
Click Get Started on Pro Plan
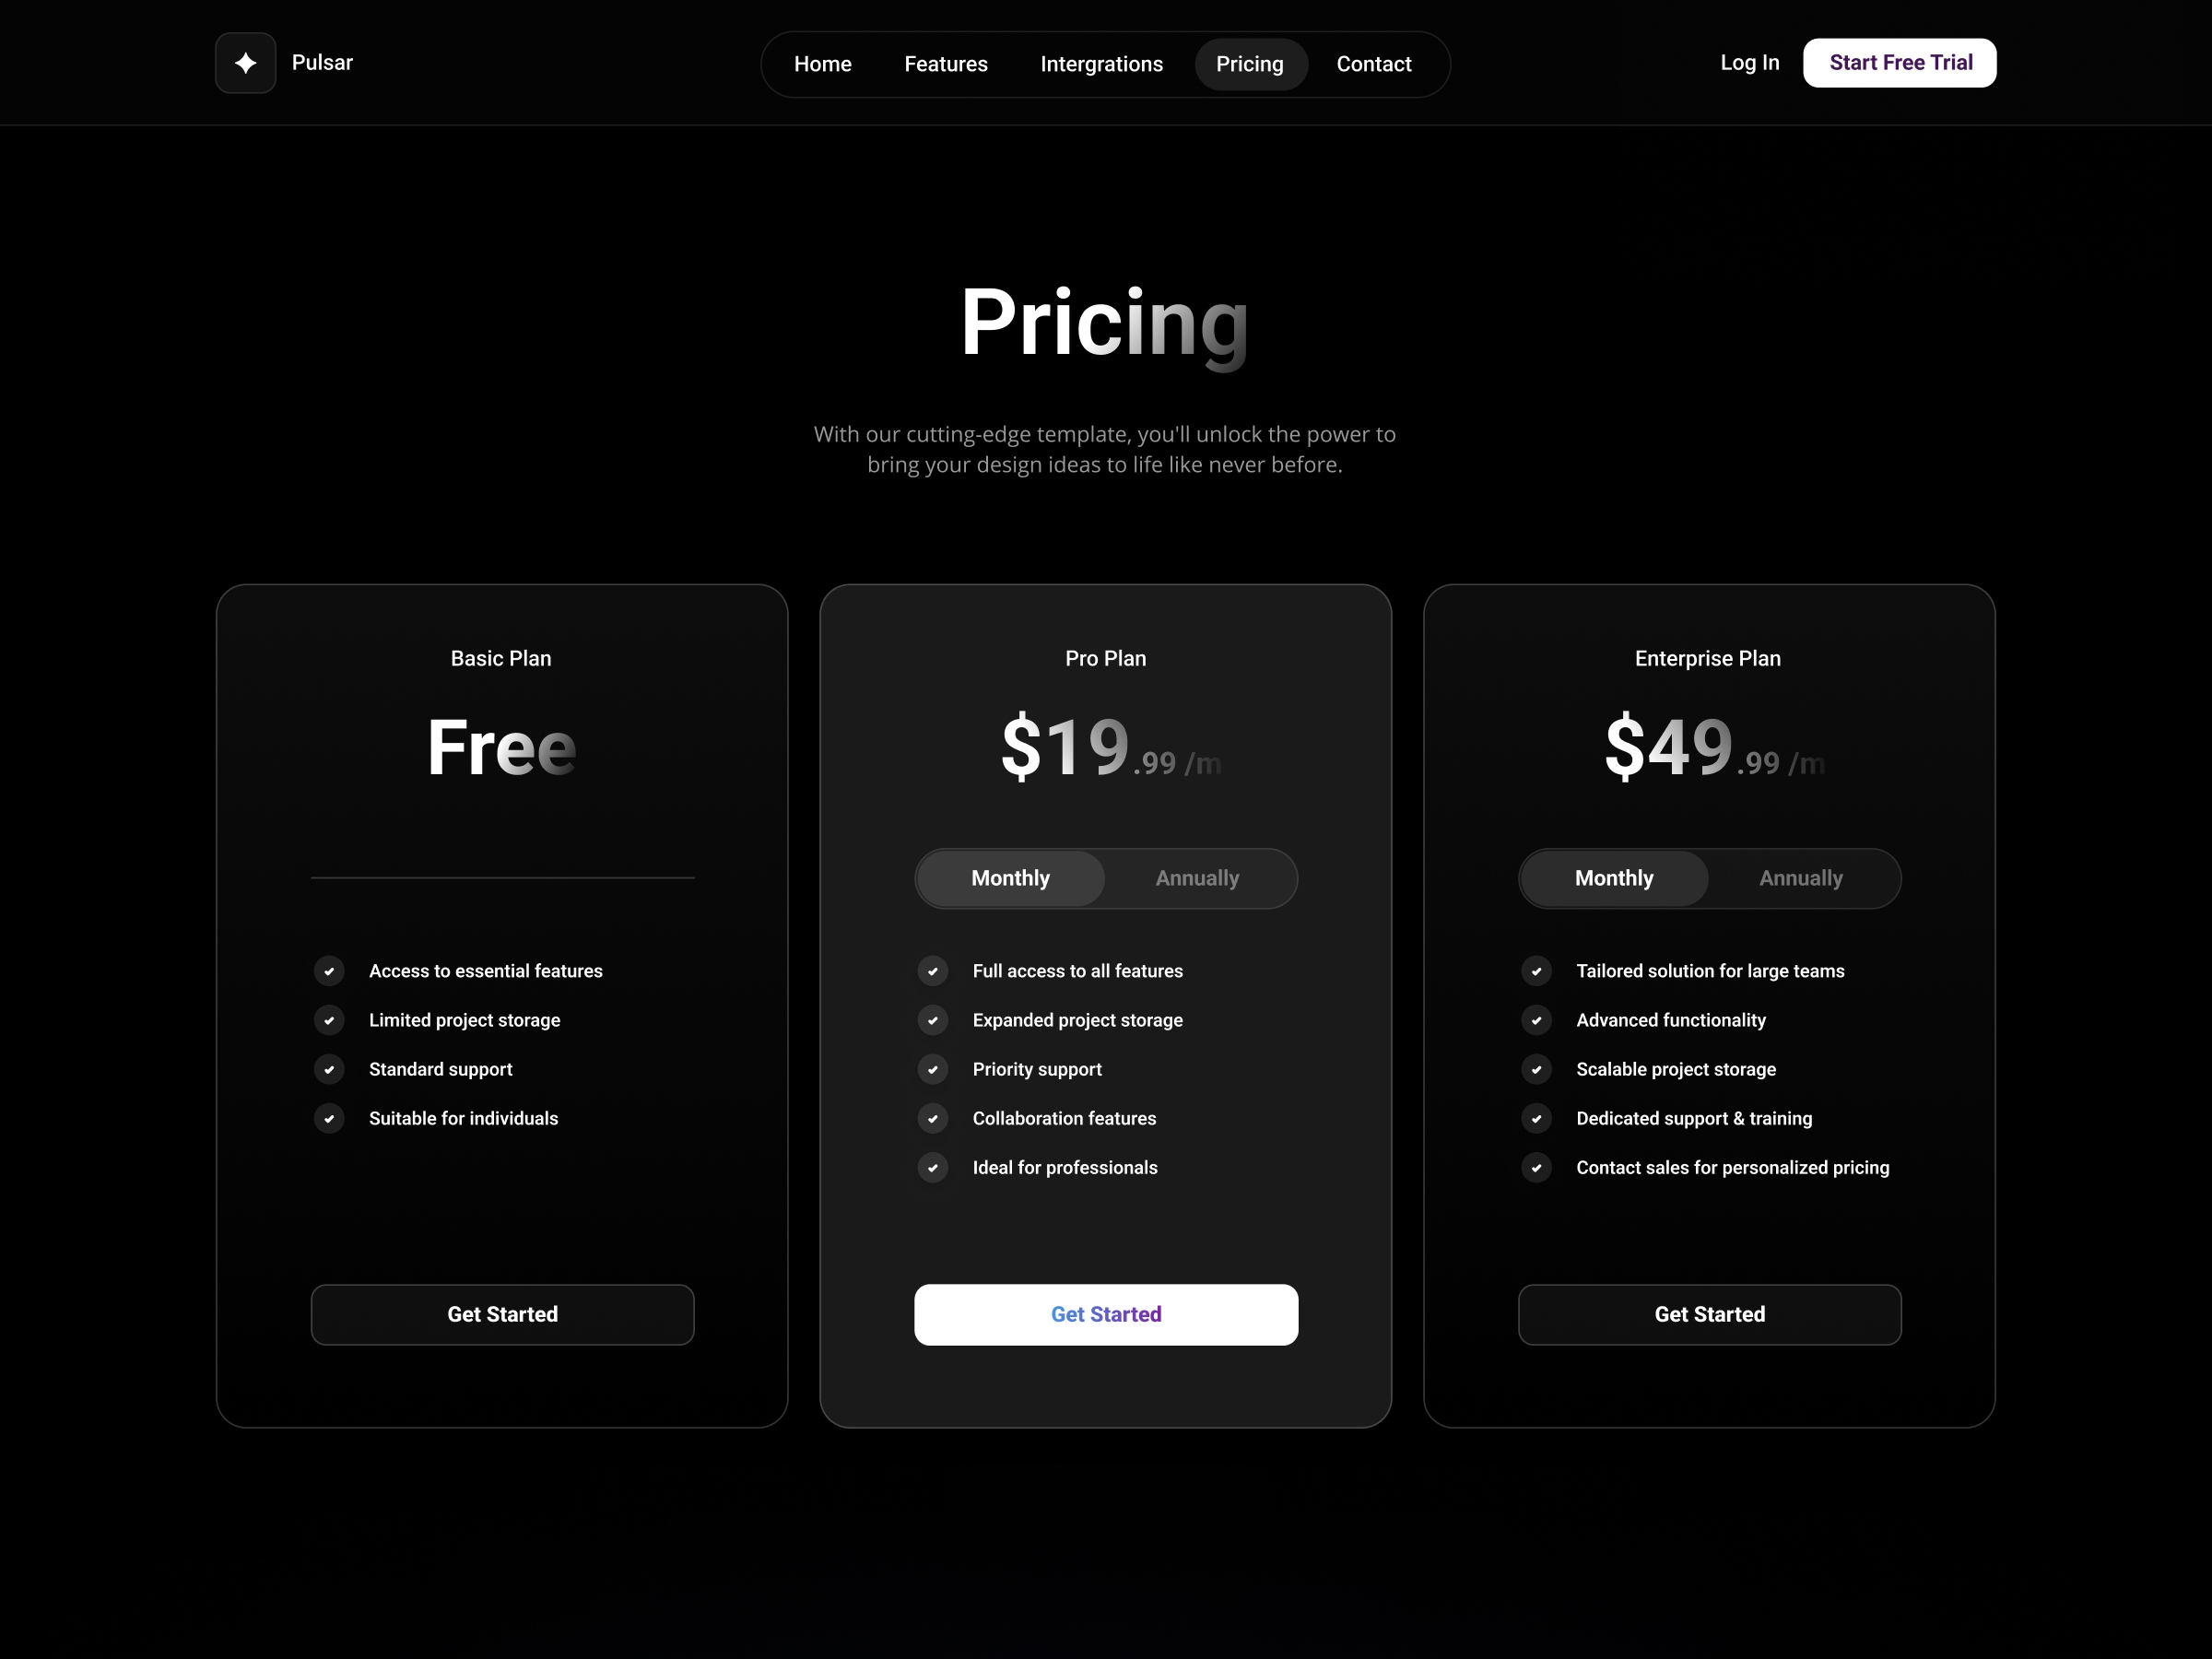click(1106, 1314)
